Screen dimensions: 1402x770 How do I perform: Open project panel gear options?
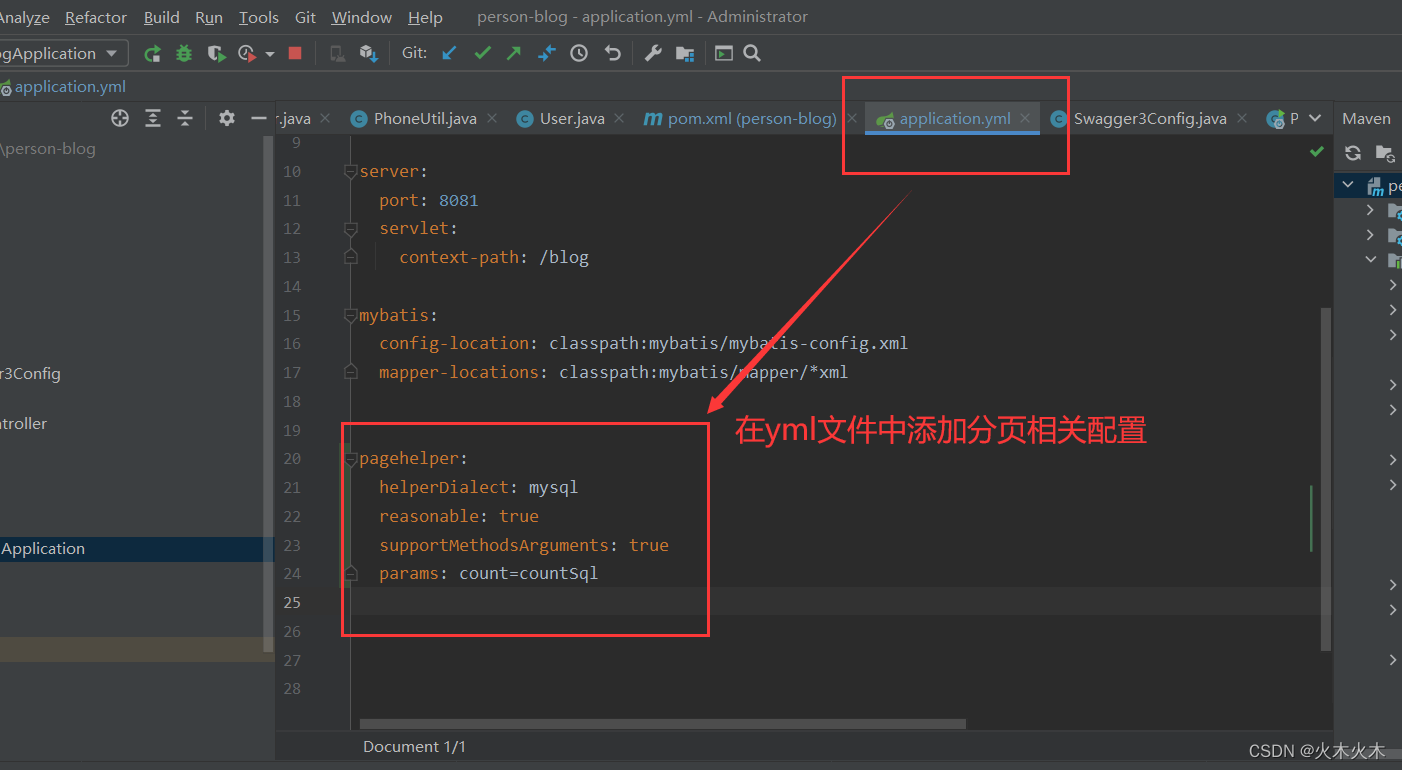point(227,118)
